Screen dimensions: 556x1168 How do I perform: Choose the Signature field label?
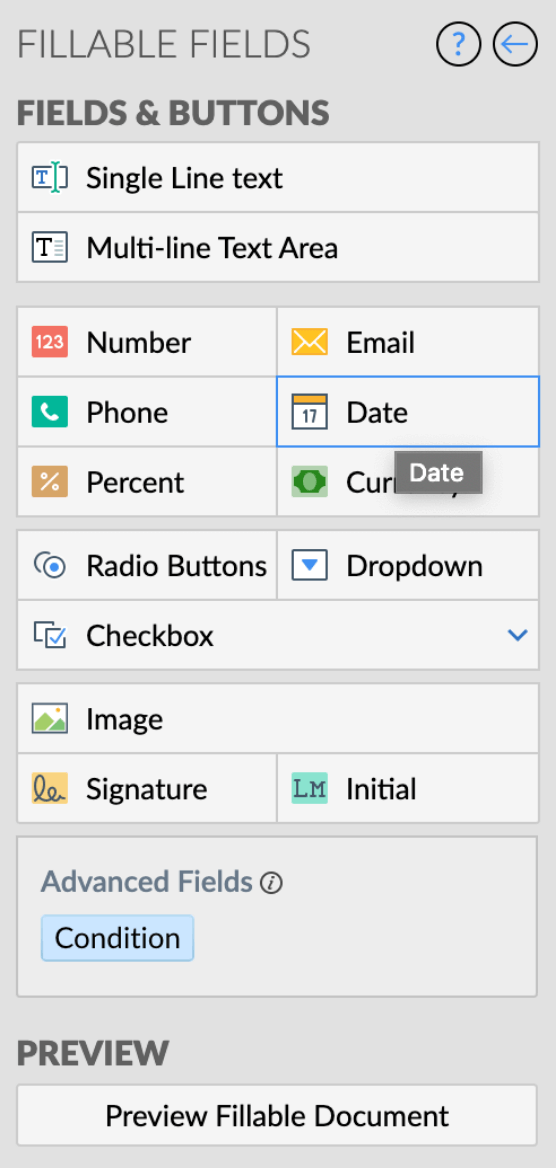[147, 789]
